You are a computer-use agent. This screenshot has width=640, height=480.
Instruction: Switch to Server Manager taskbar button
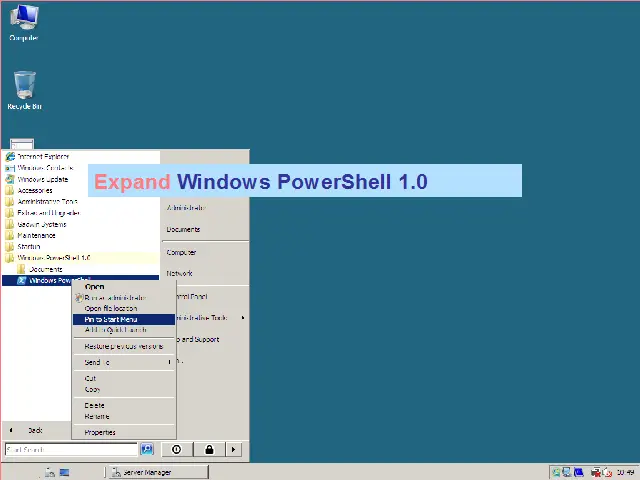pos(158,472)
